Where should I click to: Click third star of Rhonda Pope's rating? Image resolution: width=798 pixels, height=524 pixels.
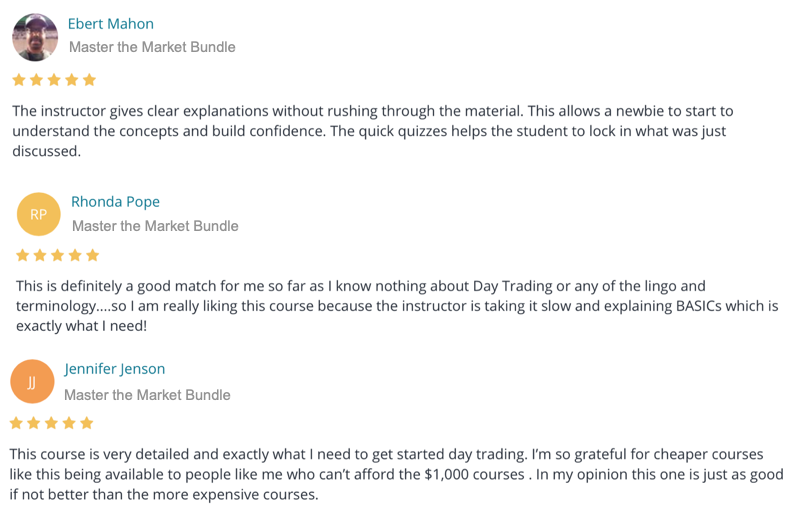58,255
